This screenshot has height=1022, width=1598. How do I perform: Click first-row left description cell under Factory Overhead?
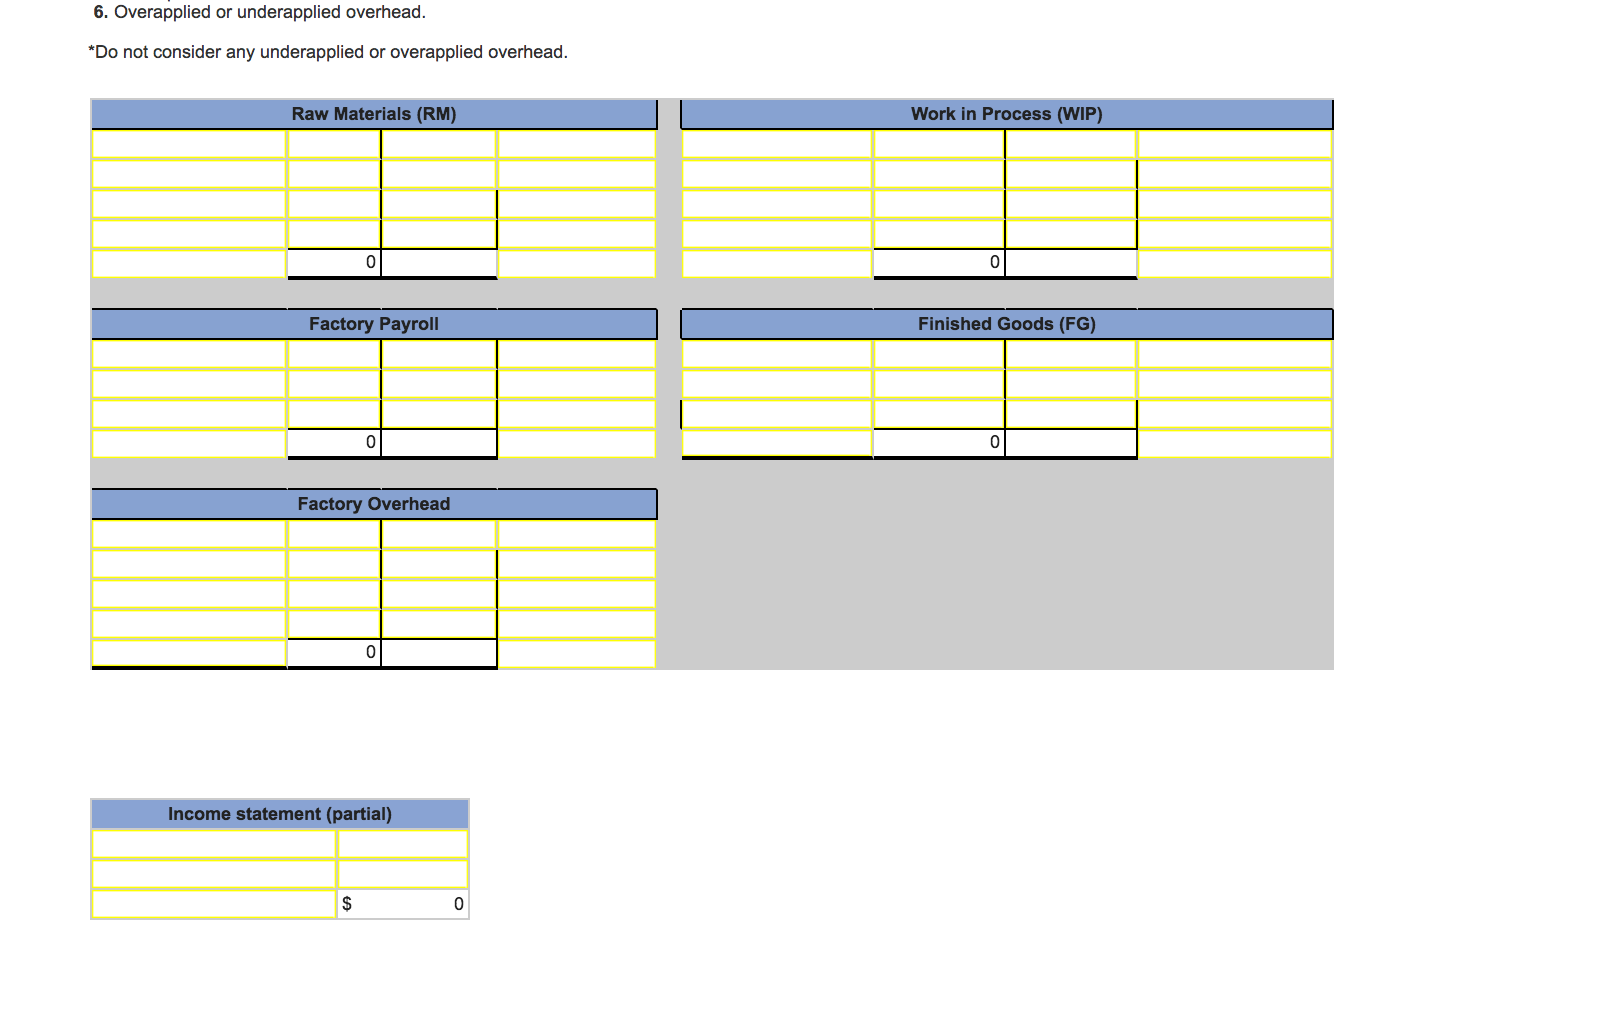pos(189,534)
